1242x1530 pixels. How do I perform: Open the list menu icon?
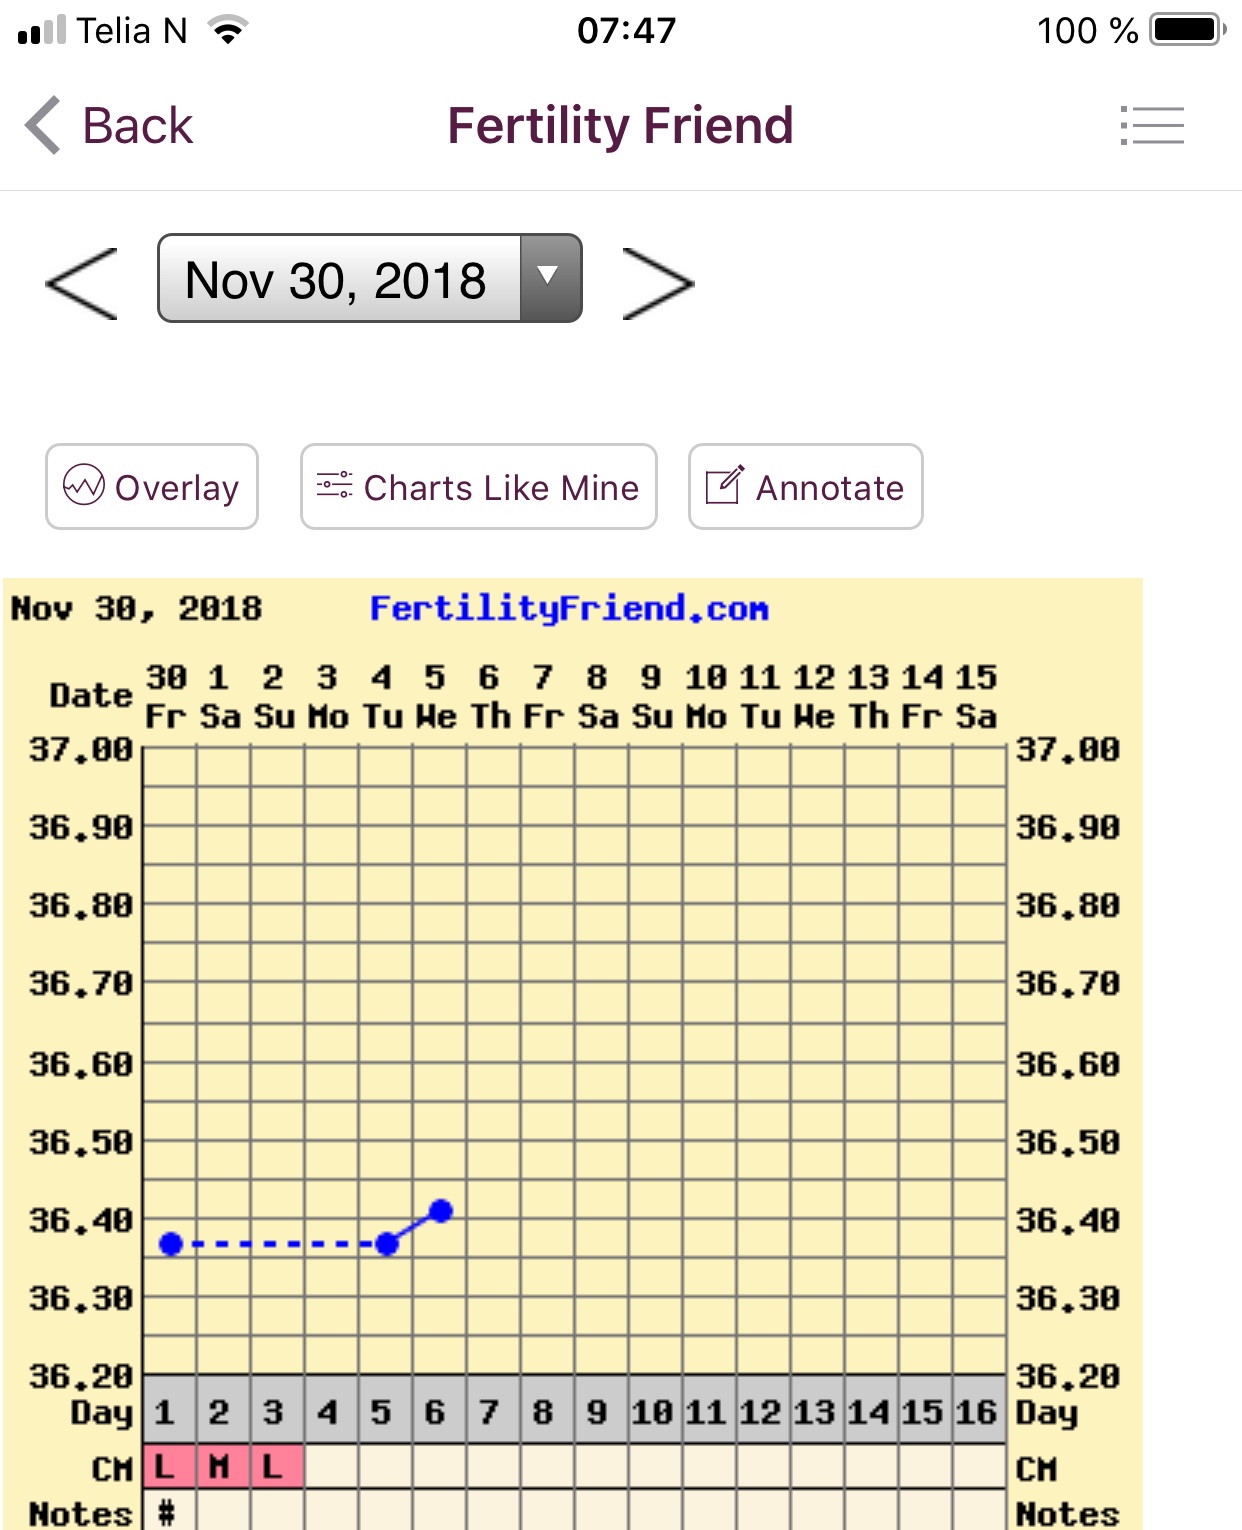point(1152,126)
